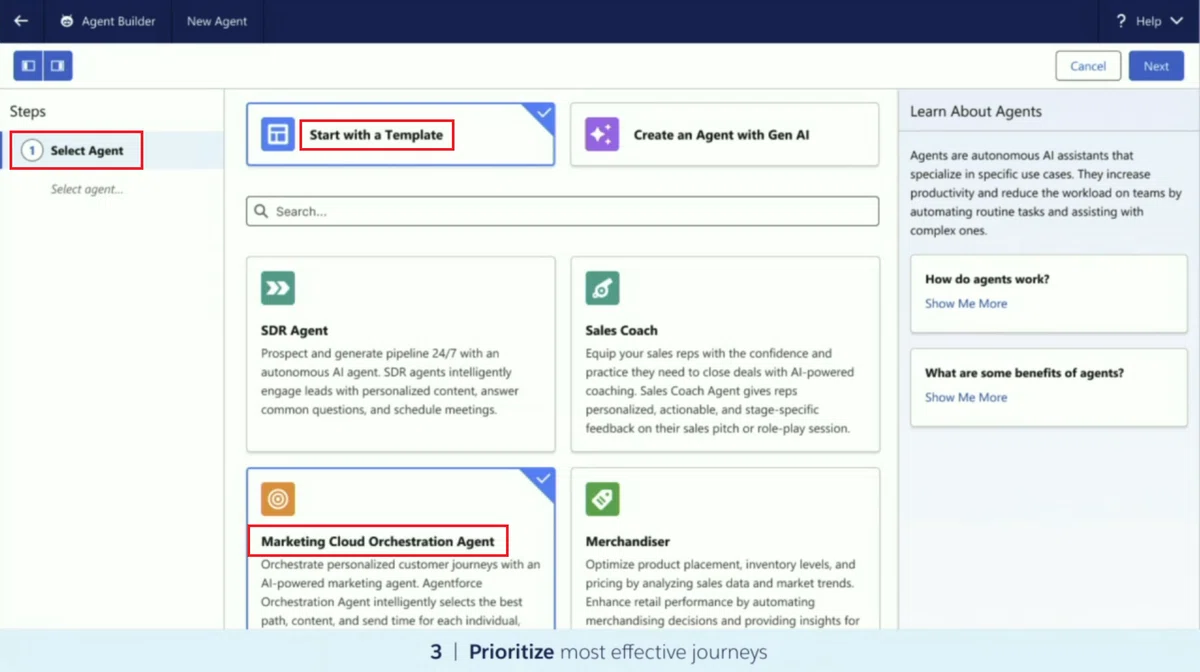Choose Create an Agent with Gen AI

(725, 134)
